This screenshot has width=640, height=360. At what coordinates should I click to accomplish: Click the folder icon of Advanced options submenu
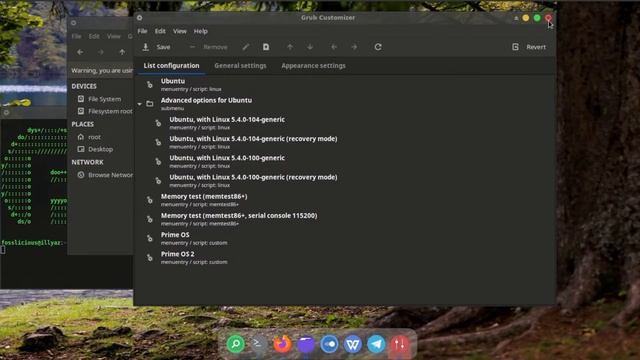[x=150, y=104]
